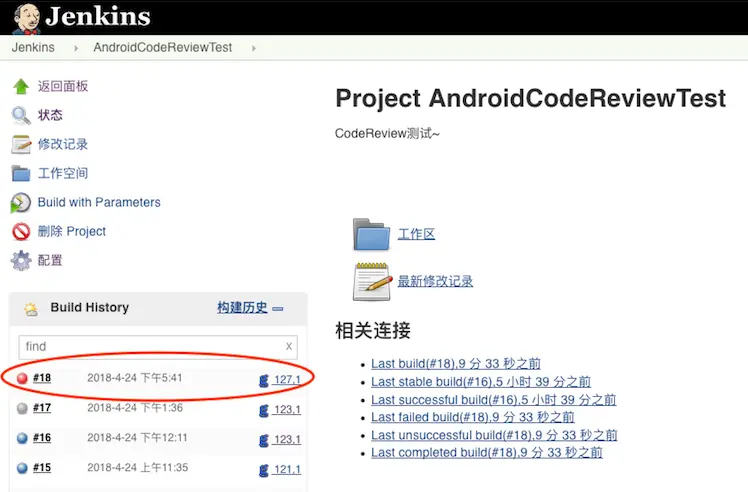Open 配置 in the sidebar
This screenshot has height=492, width=748.
click(x=50, y=261)
